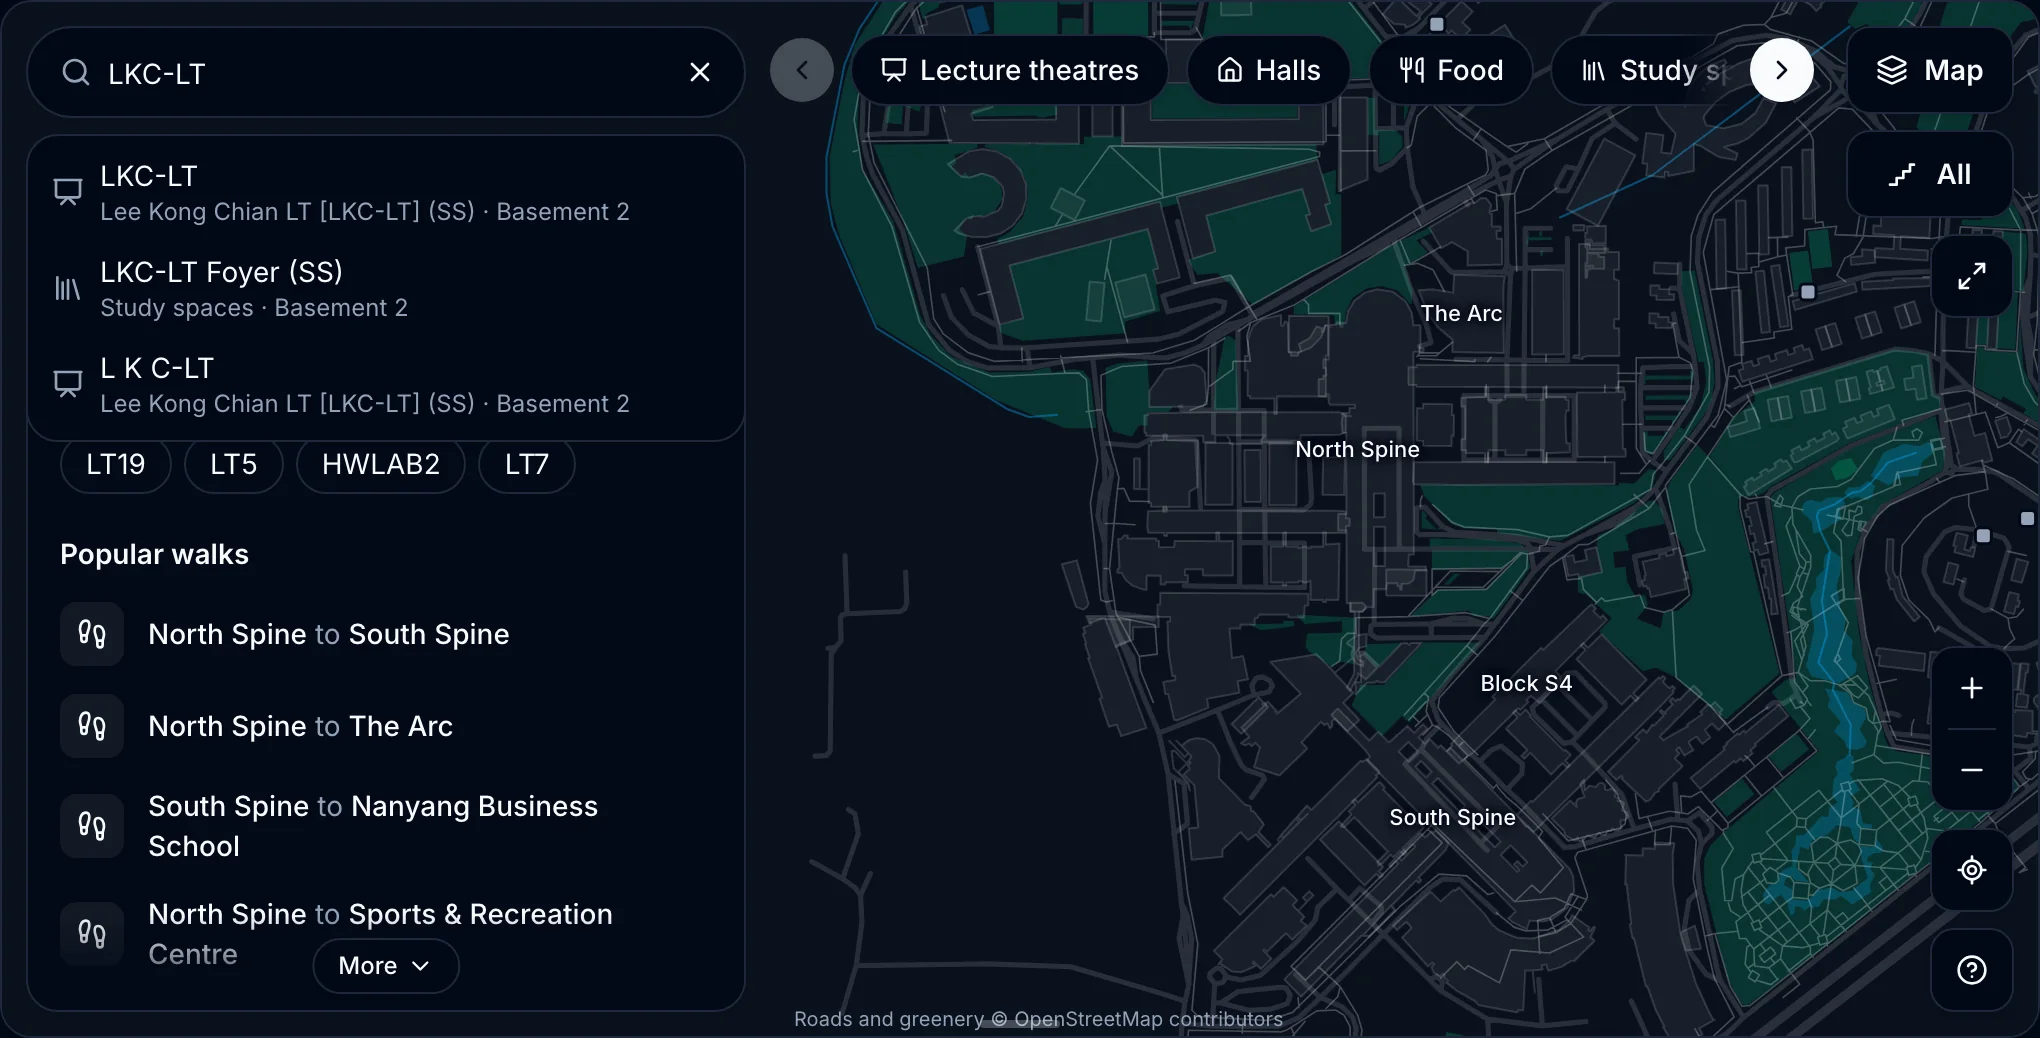
Task: Zoom out of the map
Action: click(x=1972, y=769)
